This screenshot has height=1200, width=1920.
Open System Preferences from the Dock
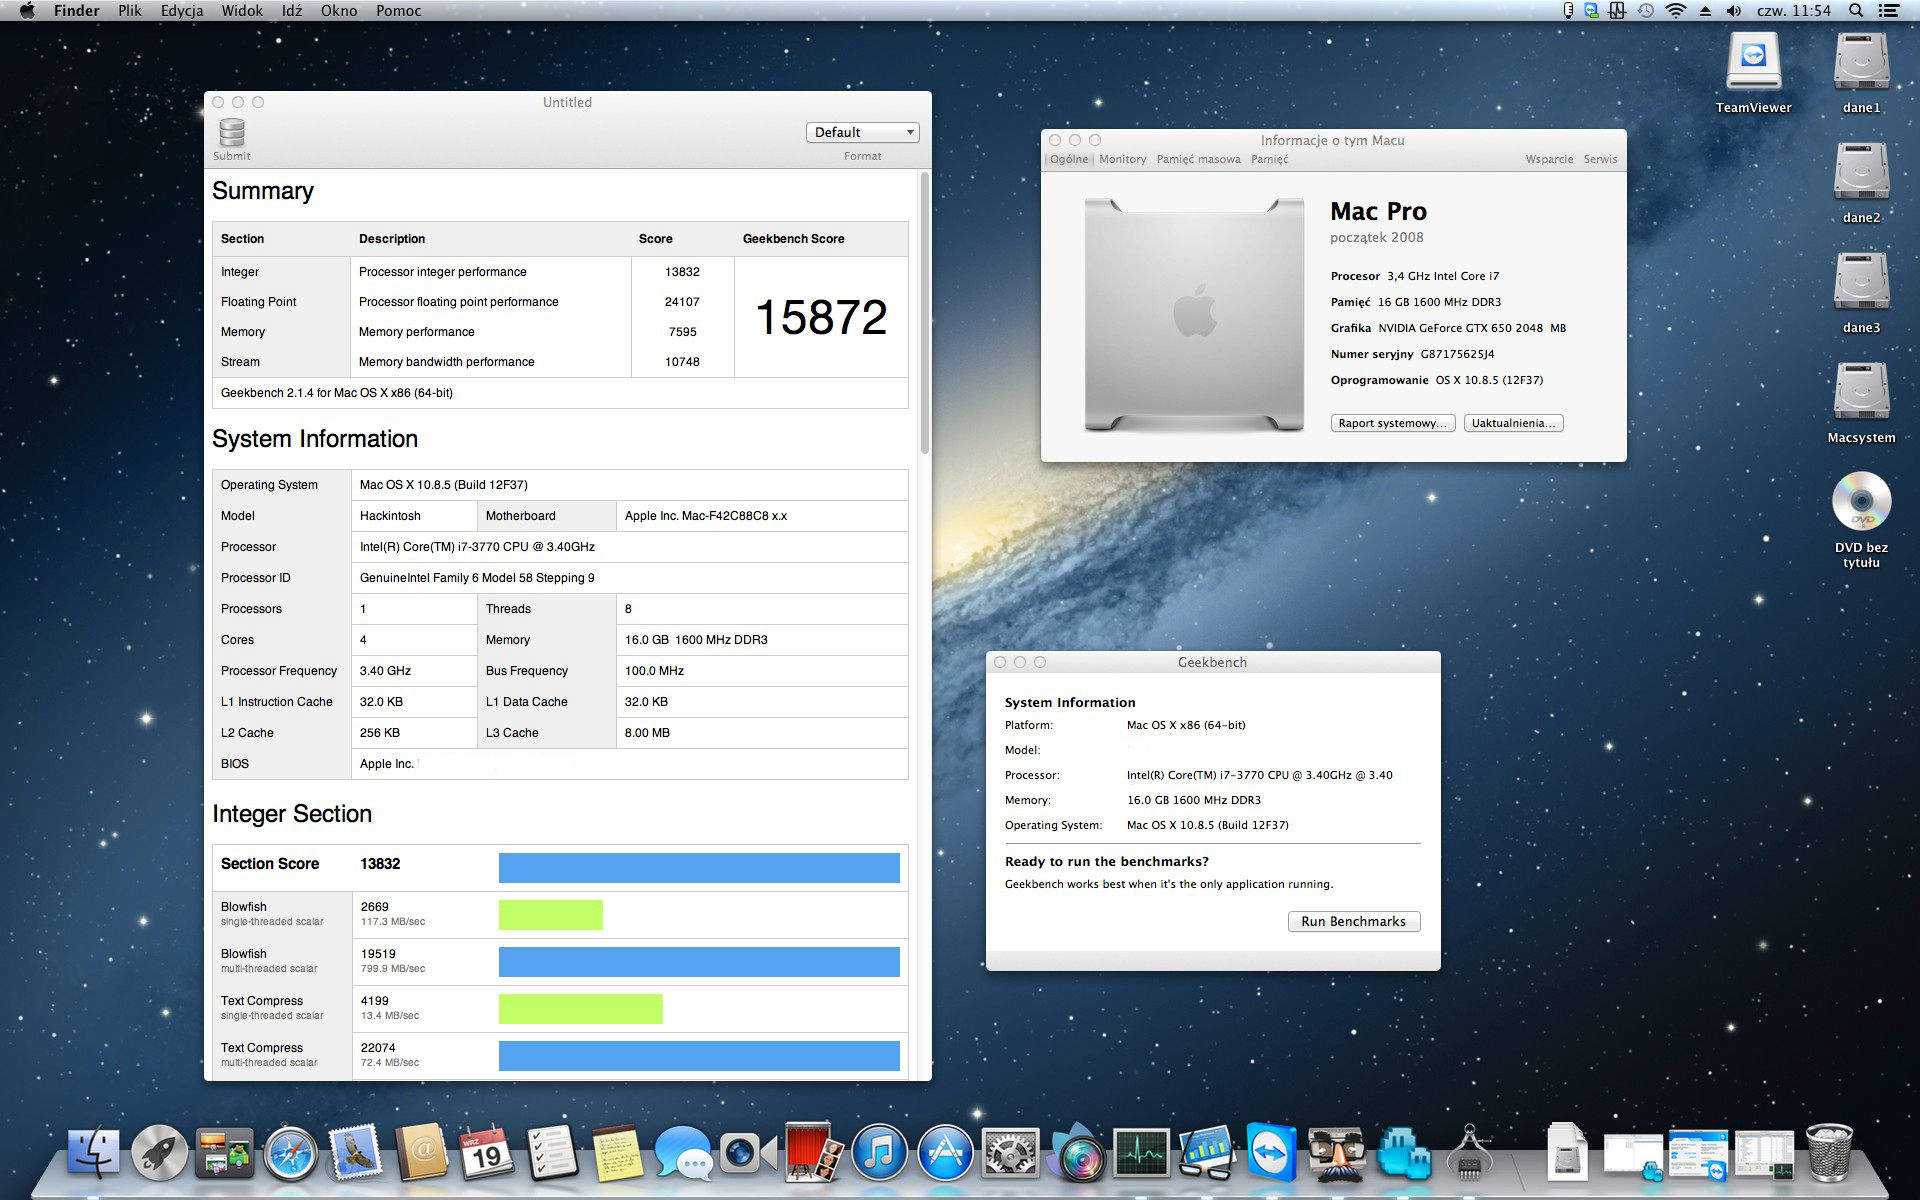click(1011, 1153)
